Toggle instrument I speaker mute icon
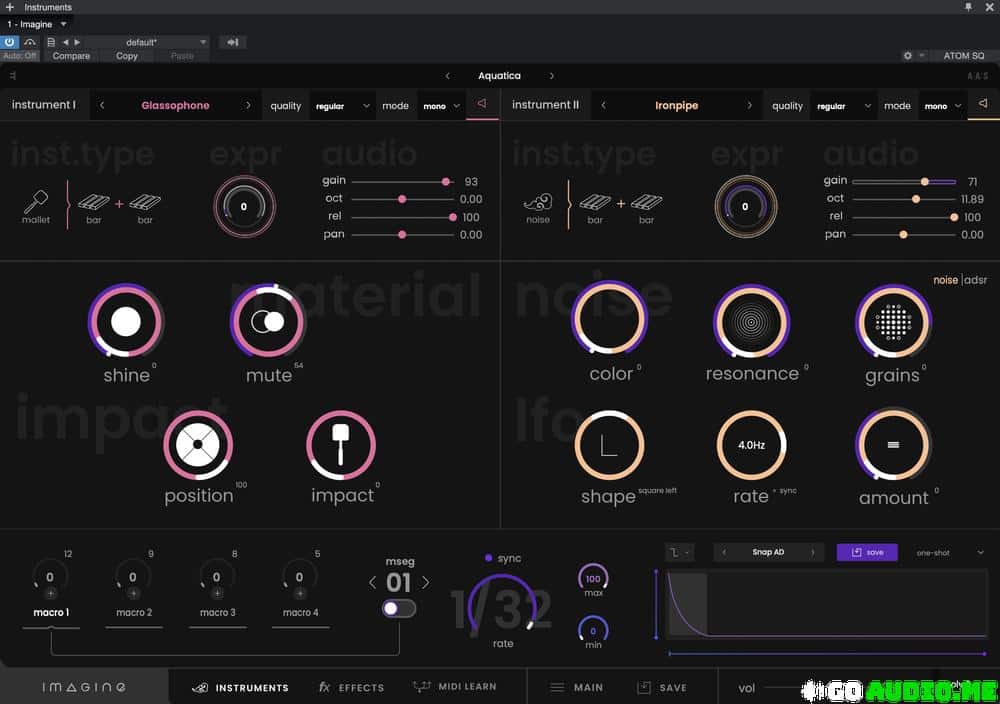Viewport: 1000px width, 704px height. pos(482,104)
